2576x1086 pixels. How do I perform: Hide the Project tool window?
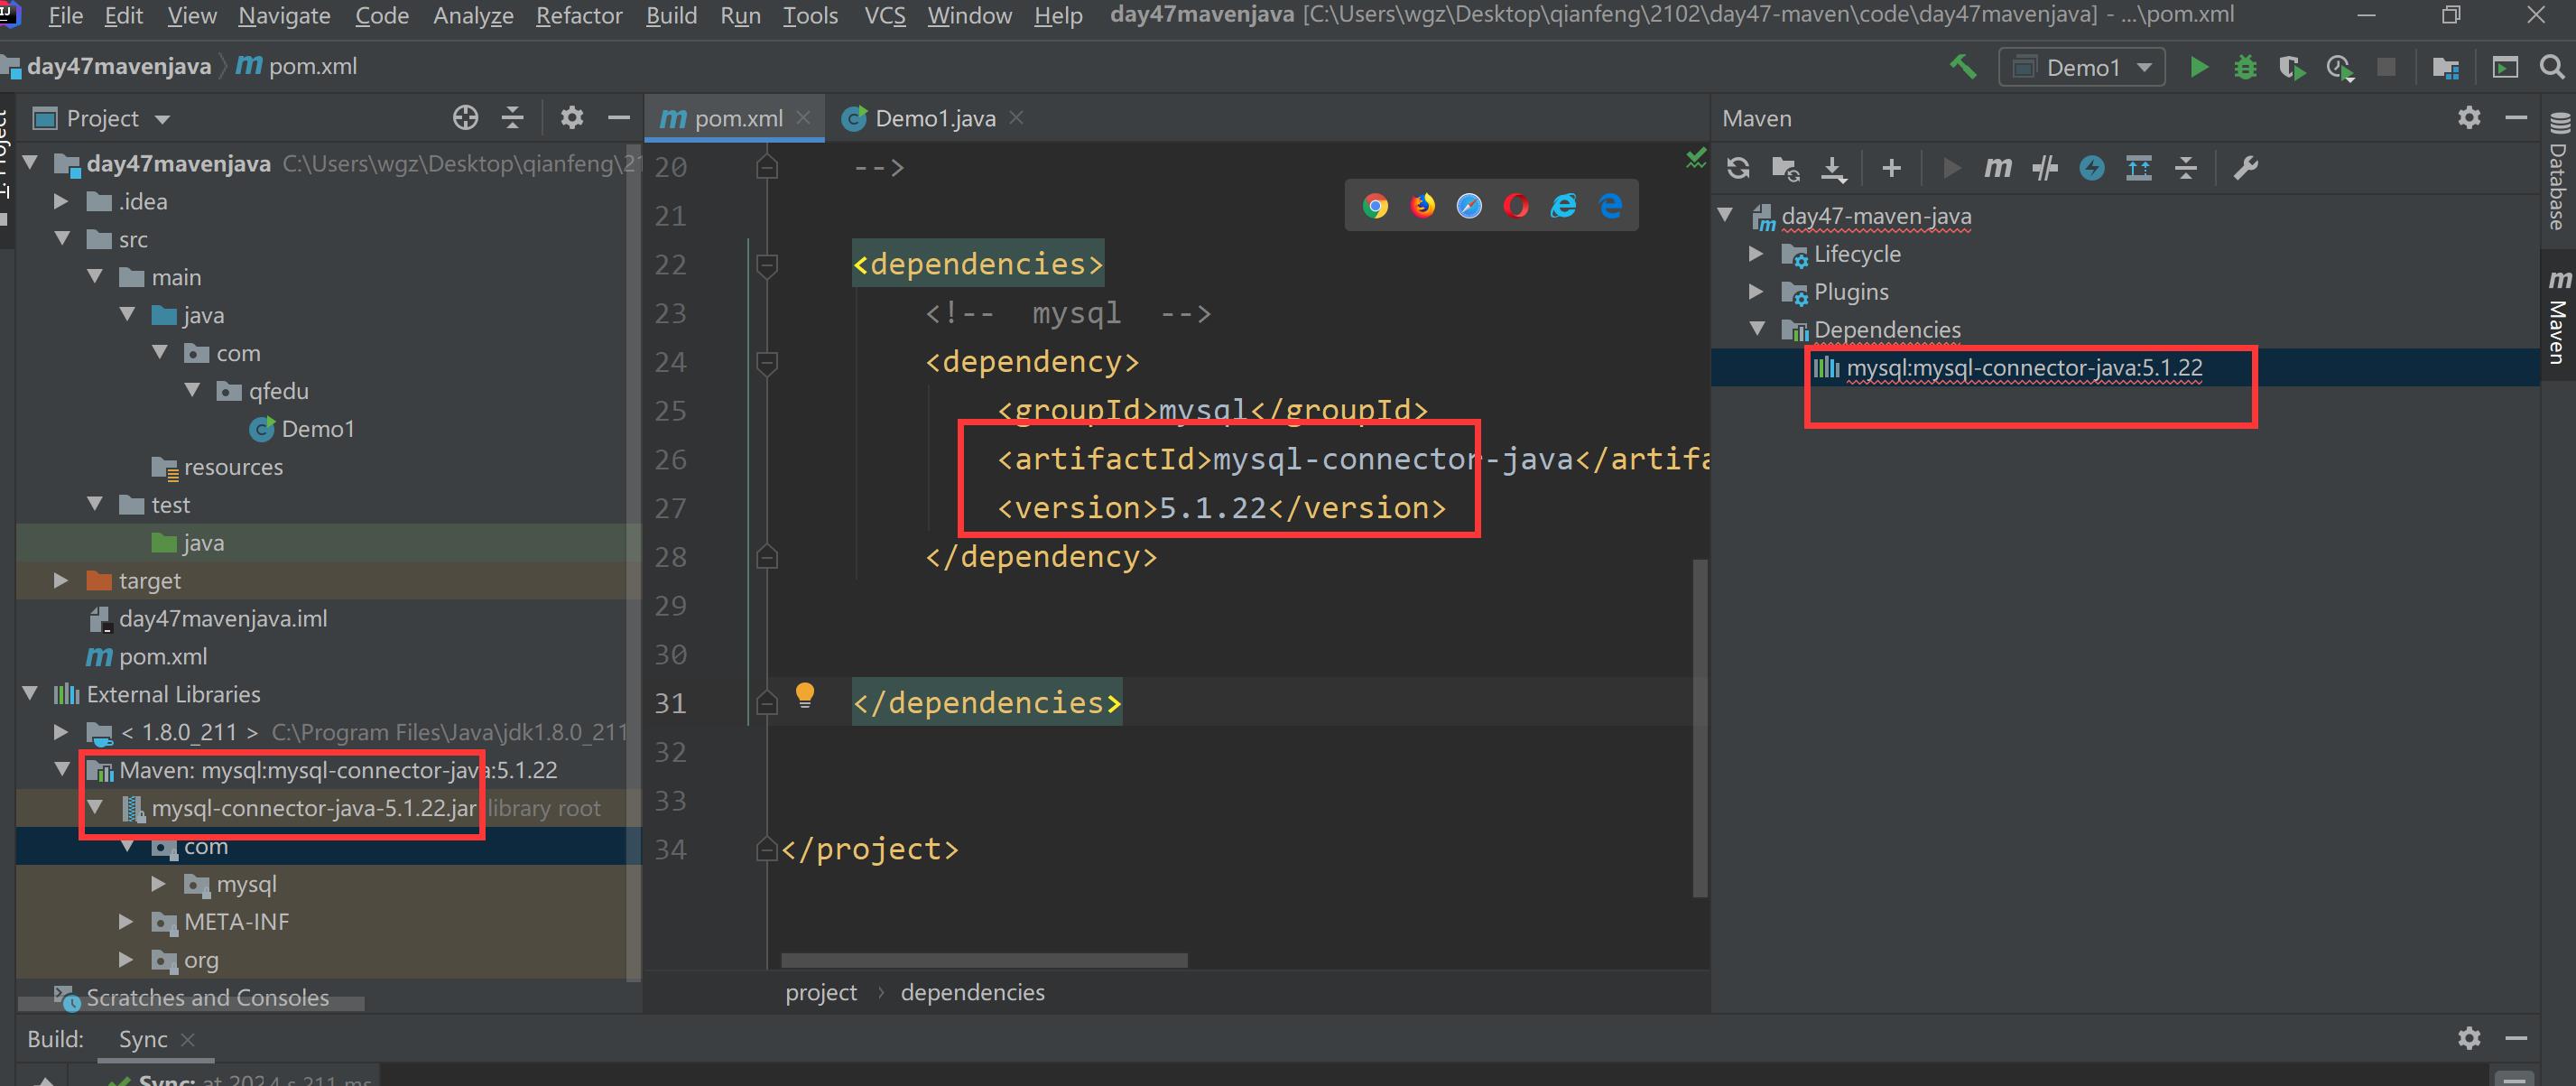[x=618, y=118]
